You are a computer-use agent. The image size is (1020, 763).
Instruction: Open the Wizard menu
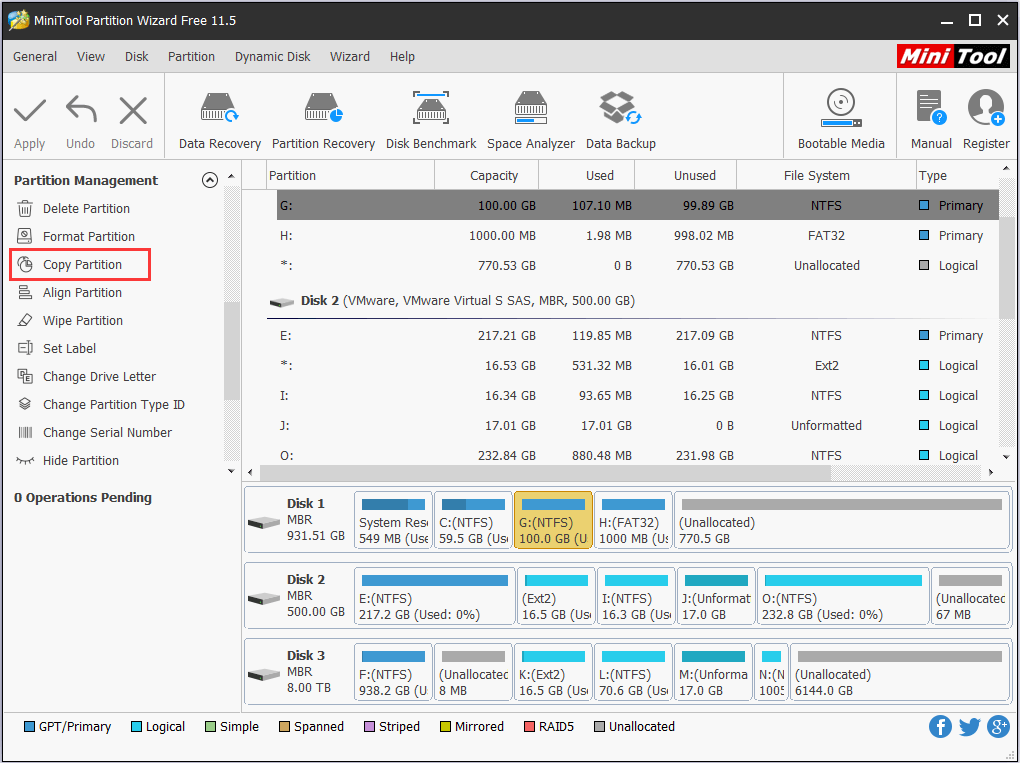click(350, 57)
